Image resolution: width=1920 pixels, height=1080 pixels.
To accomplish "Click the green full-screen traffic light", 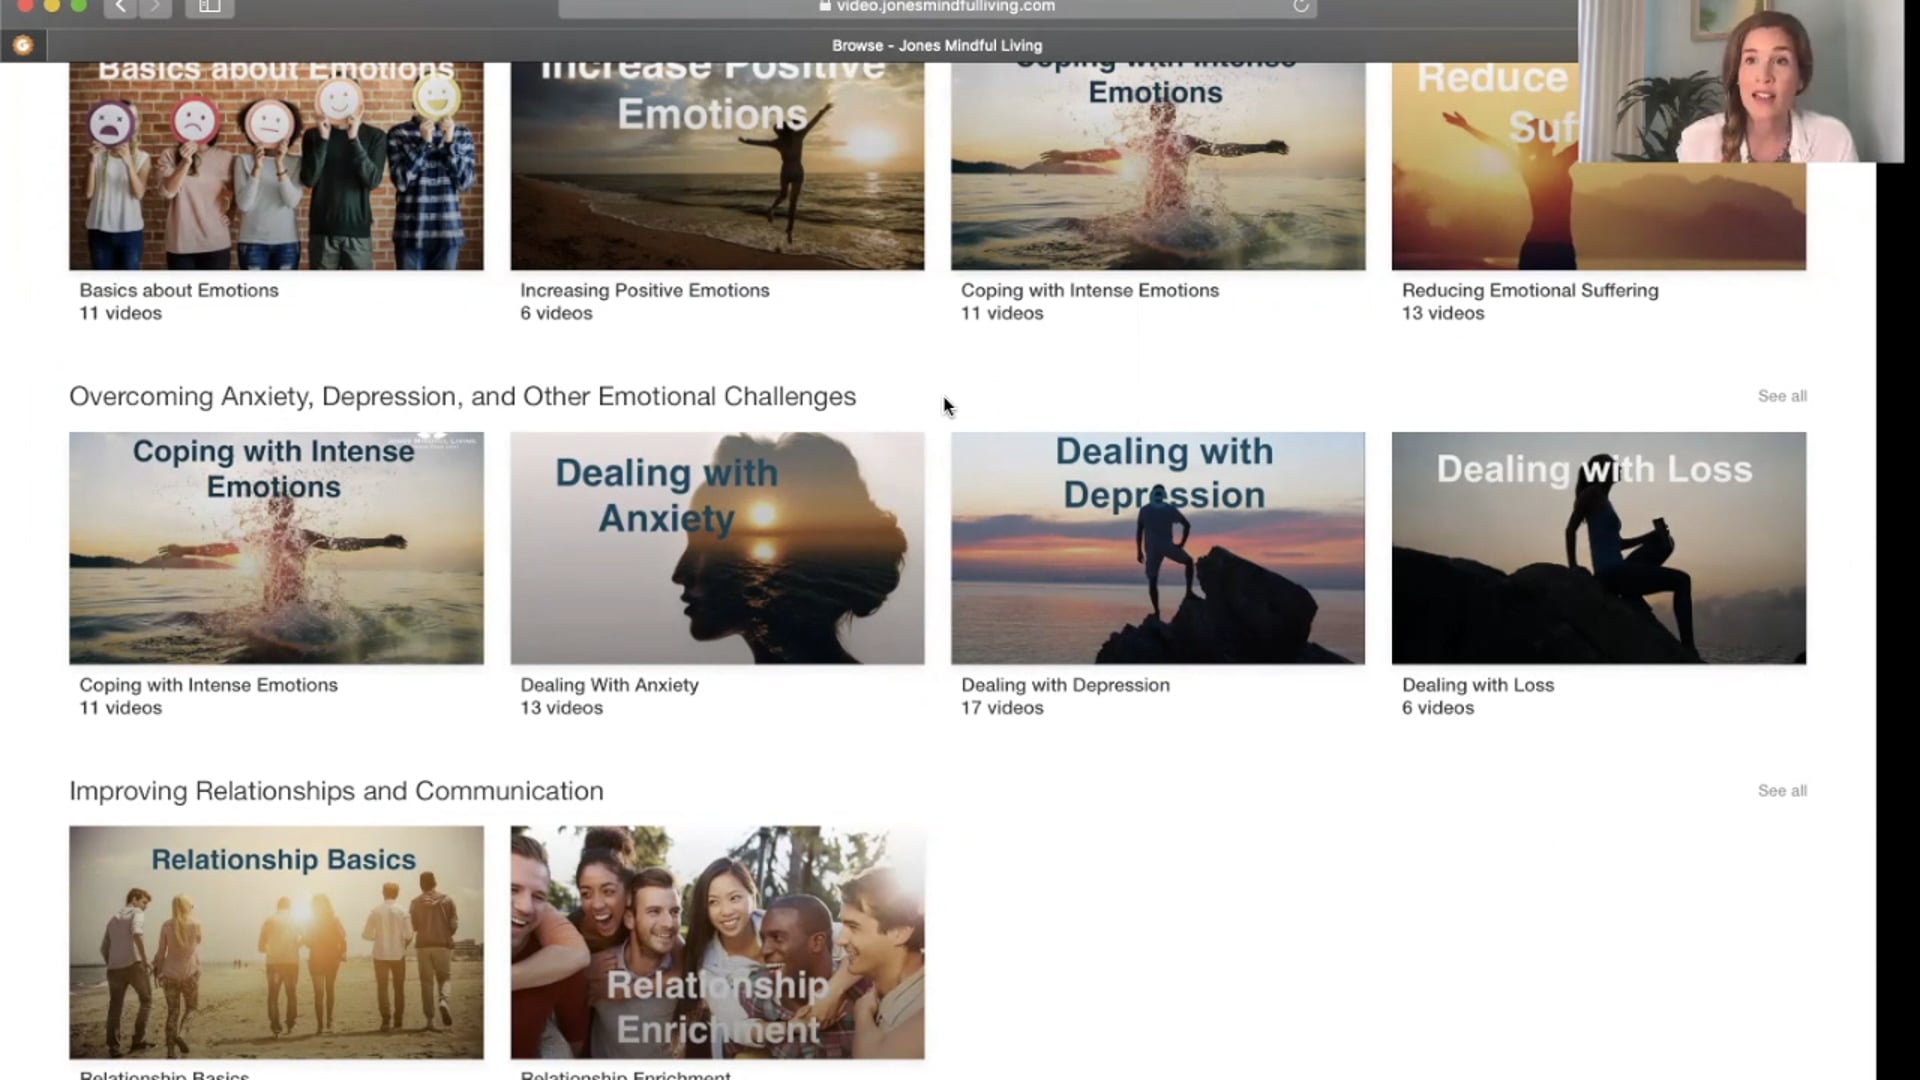I will tap(79, 6).
